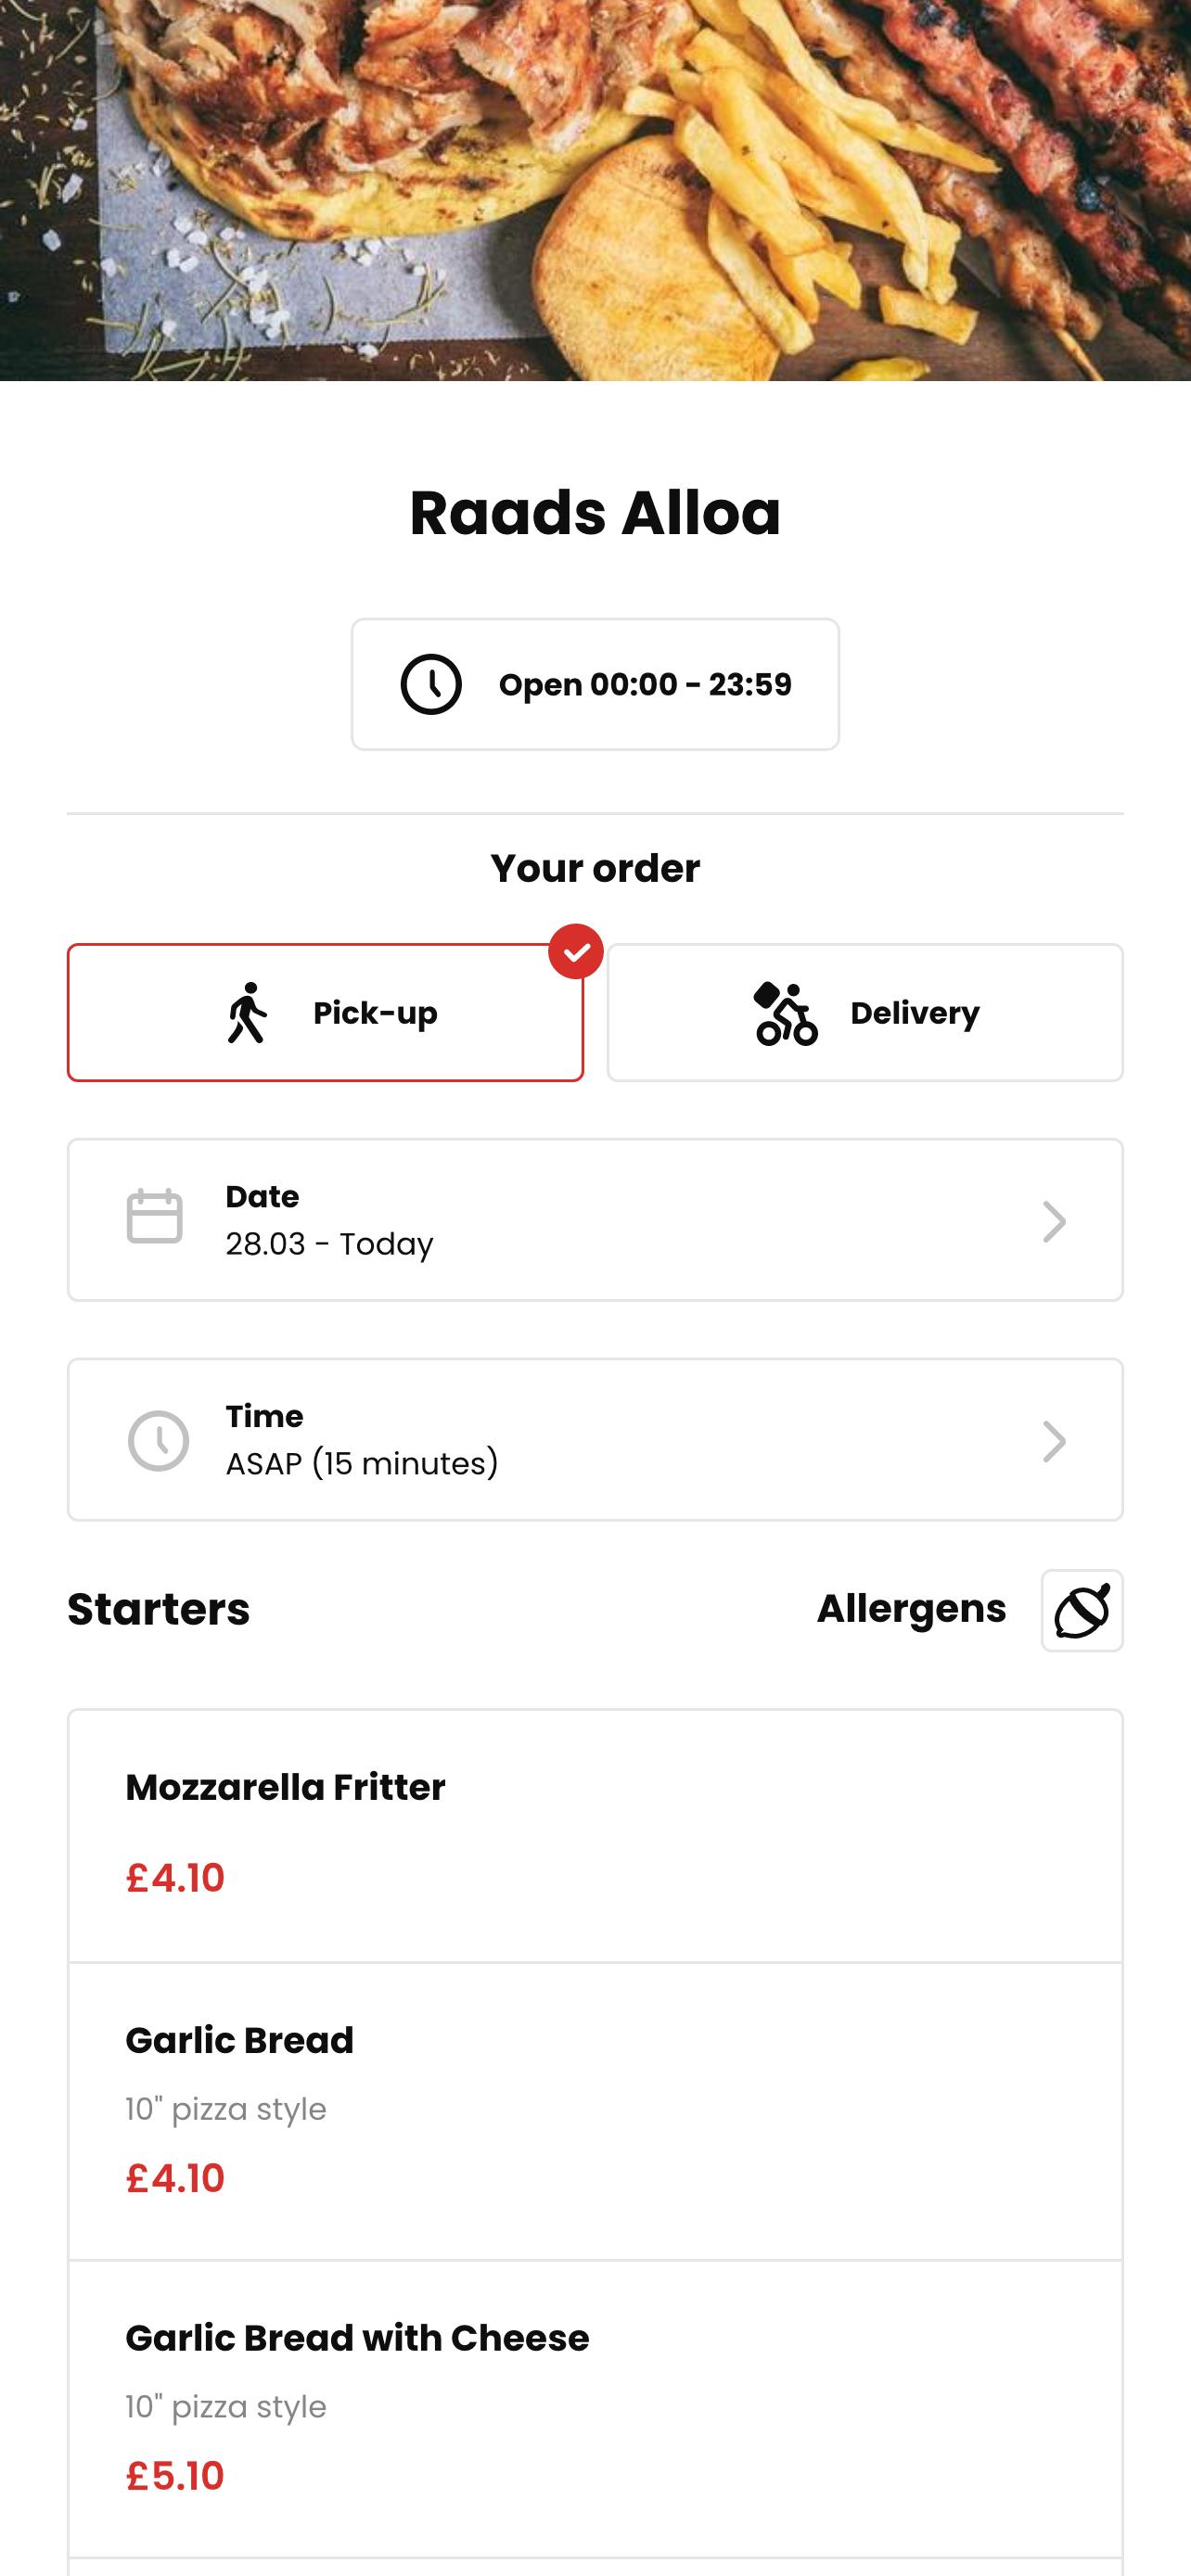Click the red checkmark badge on Pick-up
Image resolution: width=1191 pixels, height=2576 pixels.
click(x=576, y=951)
